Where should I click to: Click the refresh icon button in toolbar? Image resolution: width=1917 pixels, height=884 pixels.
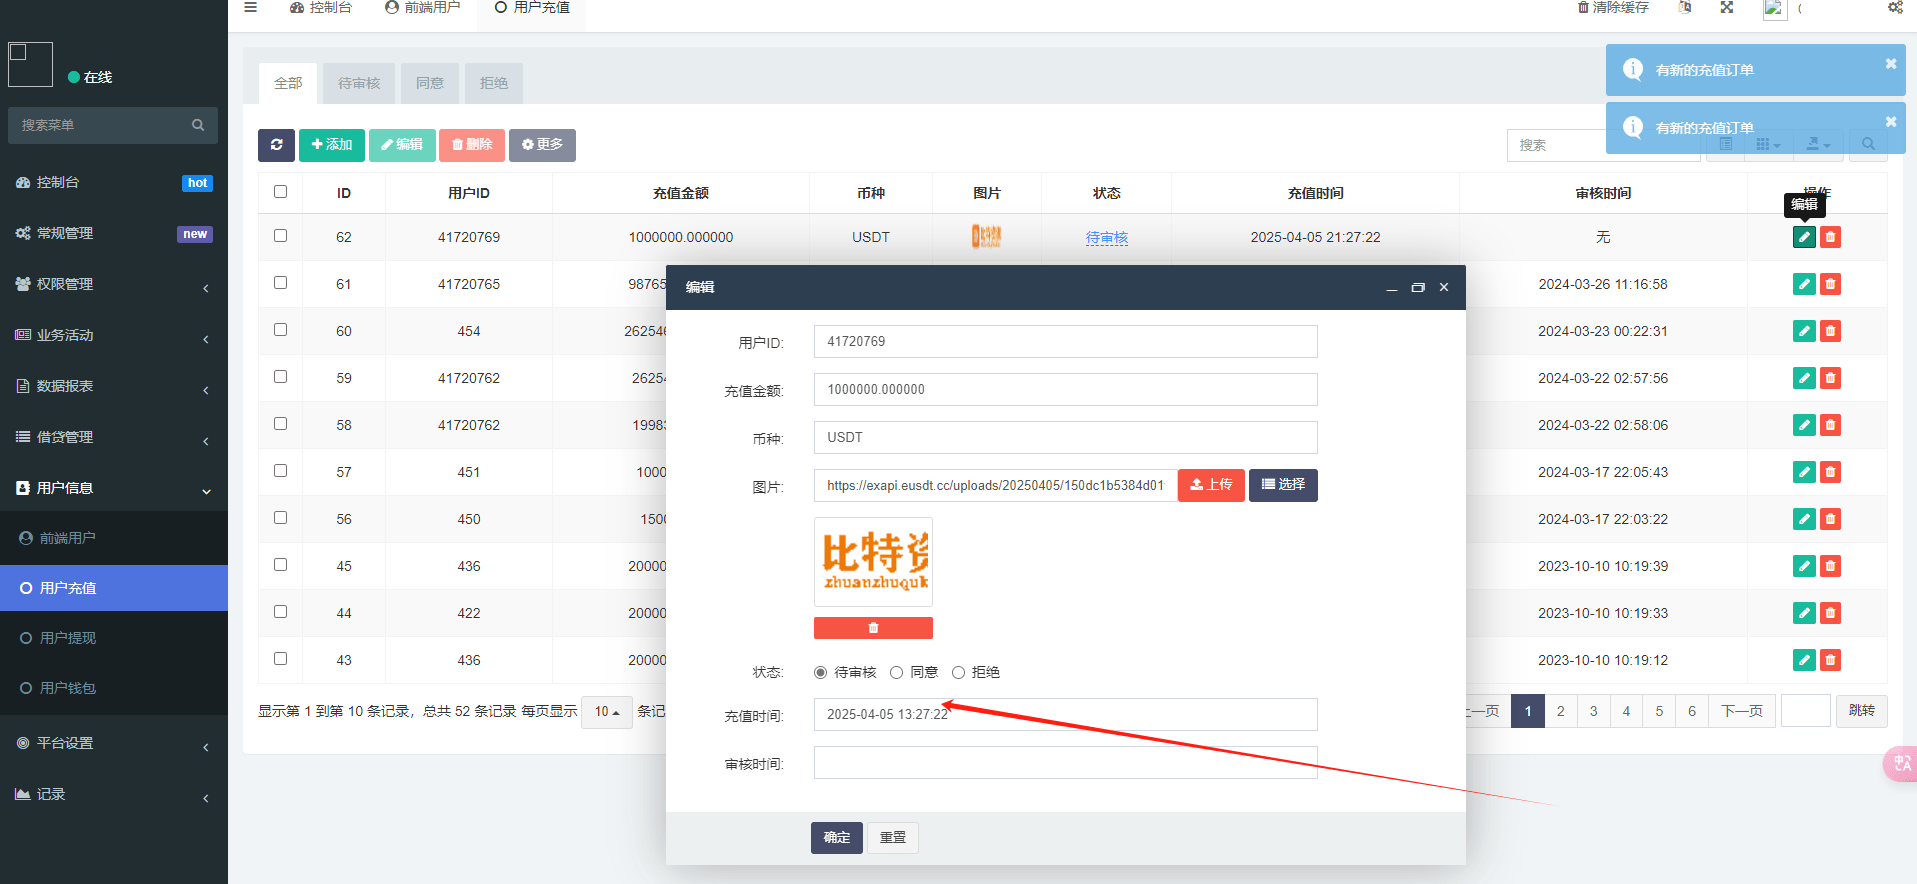tap(276, 145)
